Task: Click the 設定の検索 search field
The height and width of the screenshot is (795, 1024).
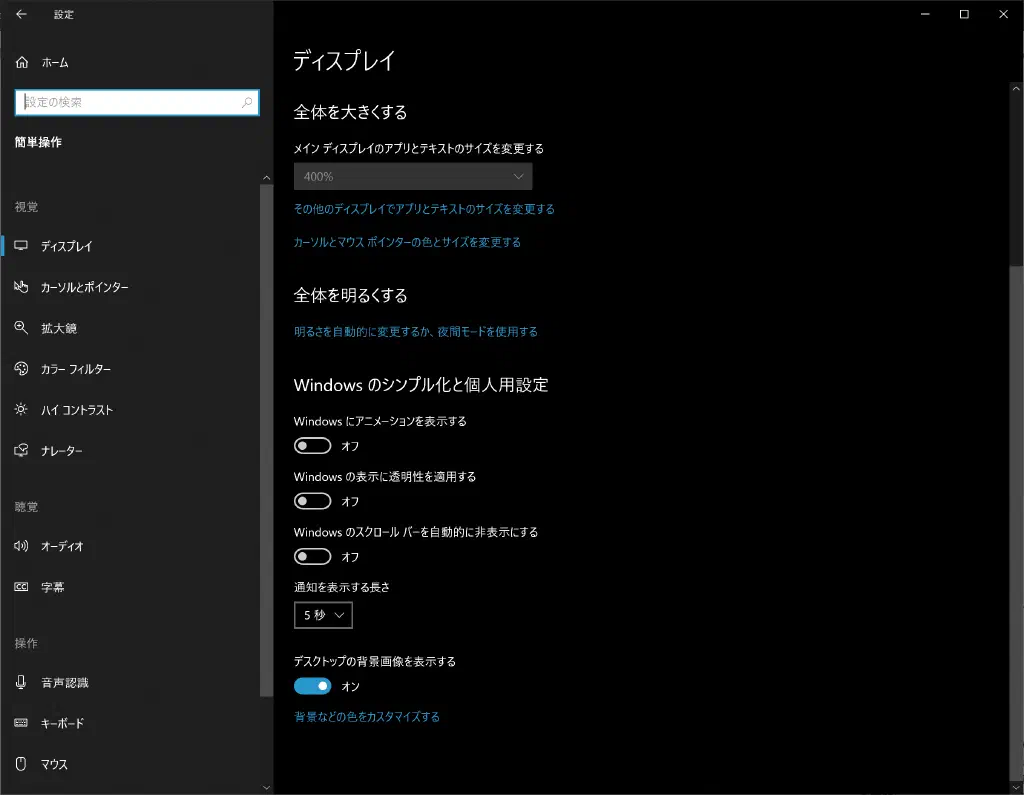Action: click(x=130, y=102)
